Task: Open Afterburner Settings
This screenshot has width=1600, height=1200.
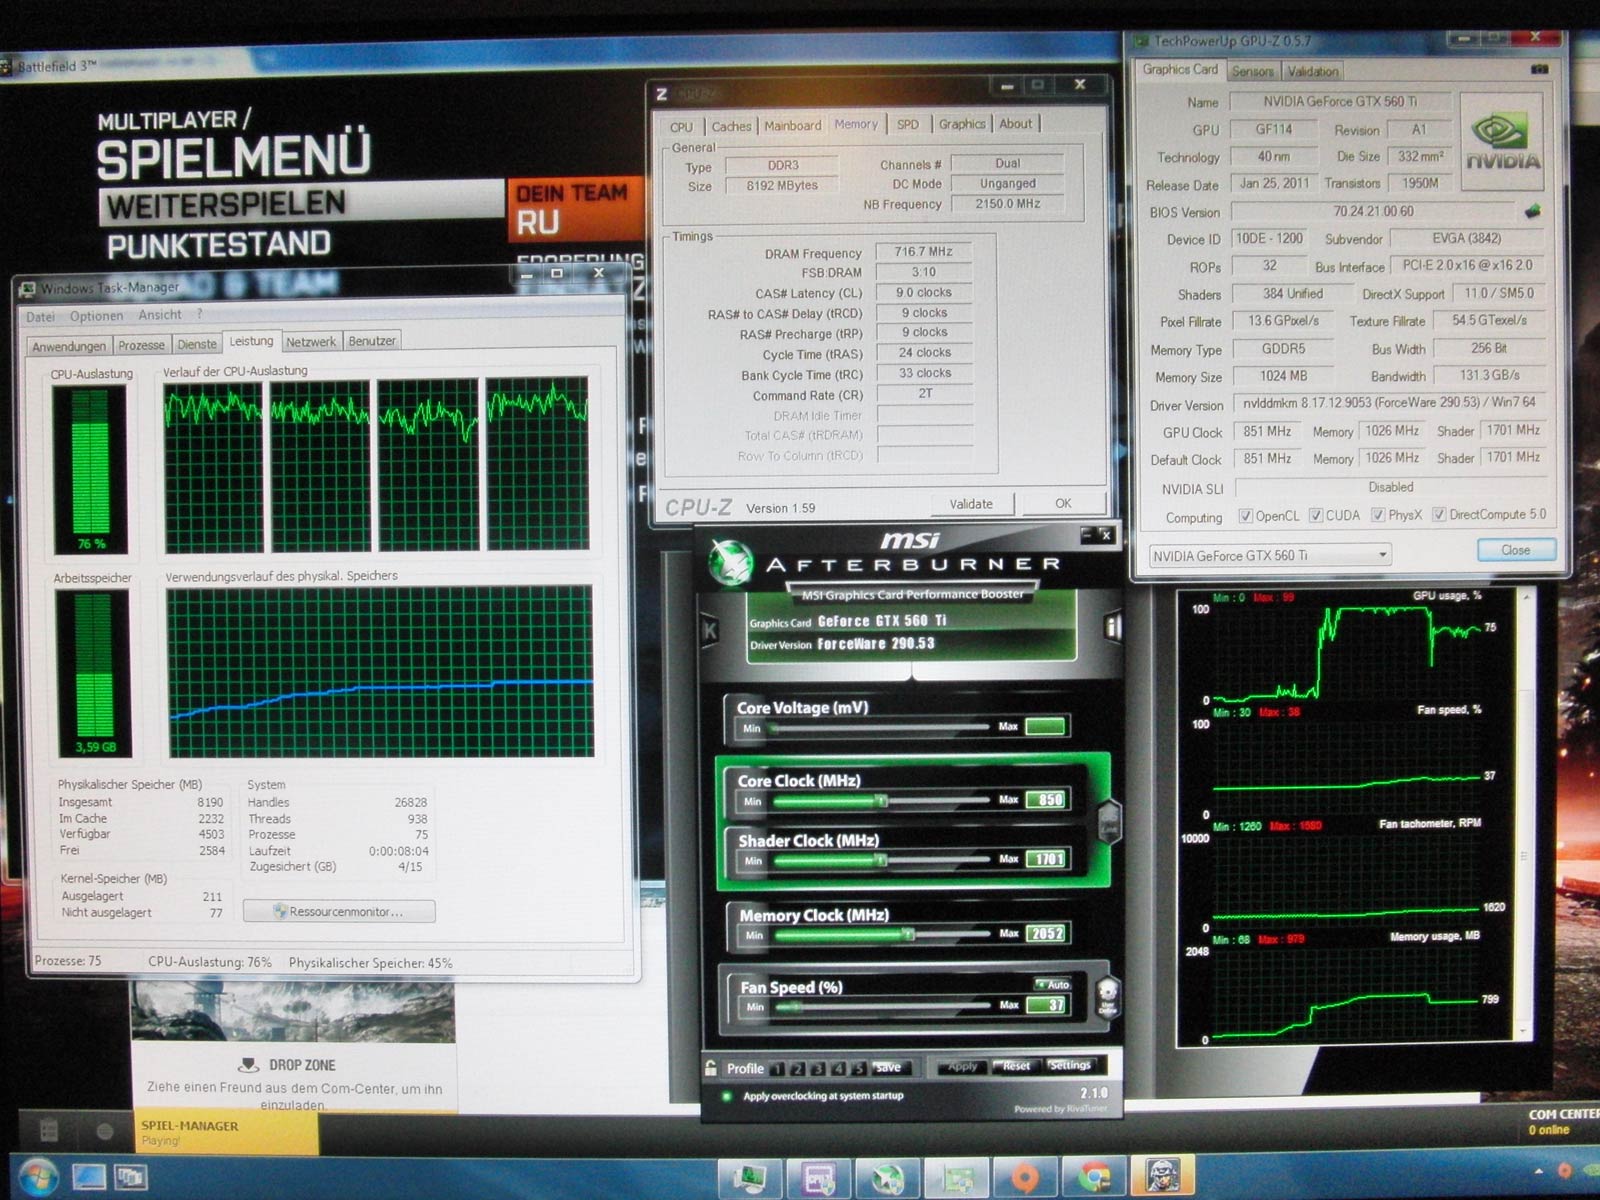Action: coord(1070,1065)
